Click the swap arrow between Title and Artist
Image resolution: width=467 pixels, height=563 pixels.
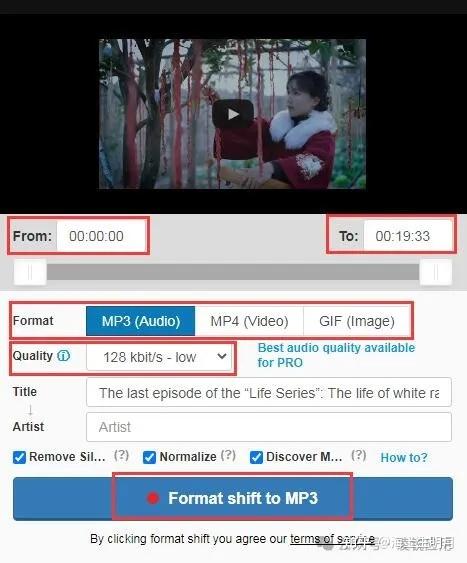coord(30,410)
